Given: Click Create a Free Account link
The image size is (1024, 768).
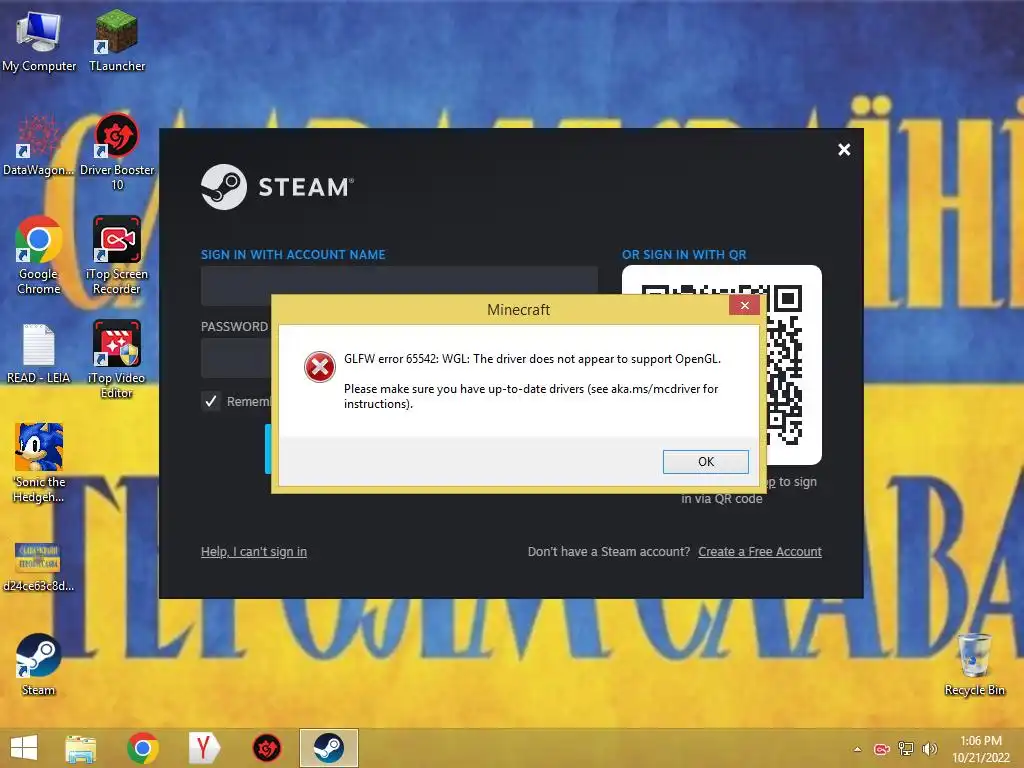Looking at the screenshot, I should click(x=760, y=552).
